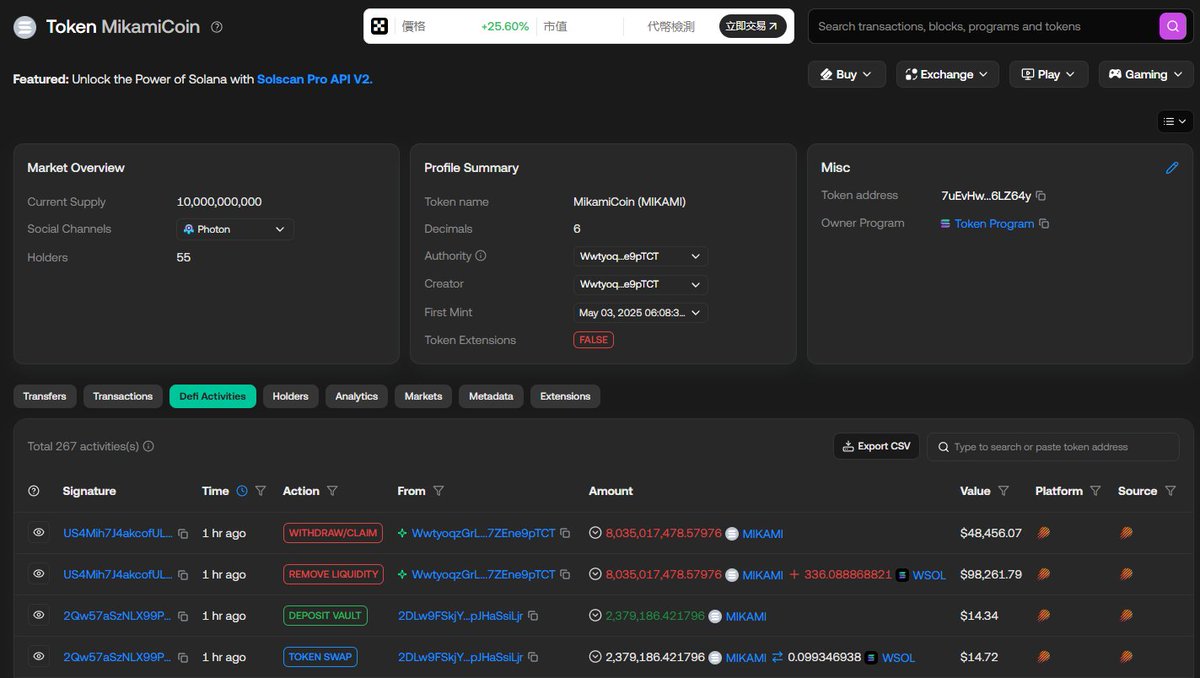Image resolution: width=1200 pixels, height=678 pixels.
Task: Click the red FALSE Token Extensions badge
Action: click(x=594, y=340)
